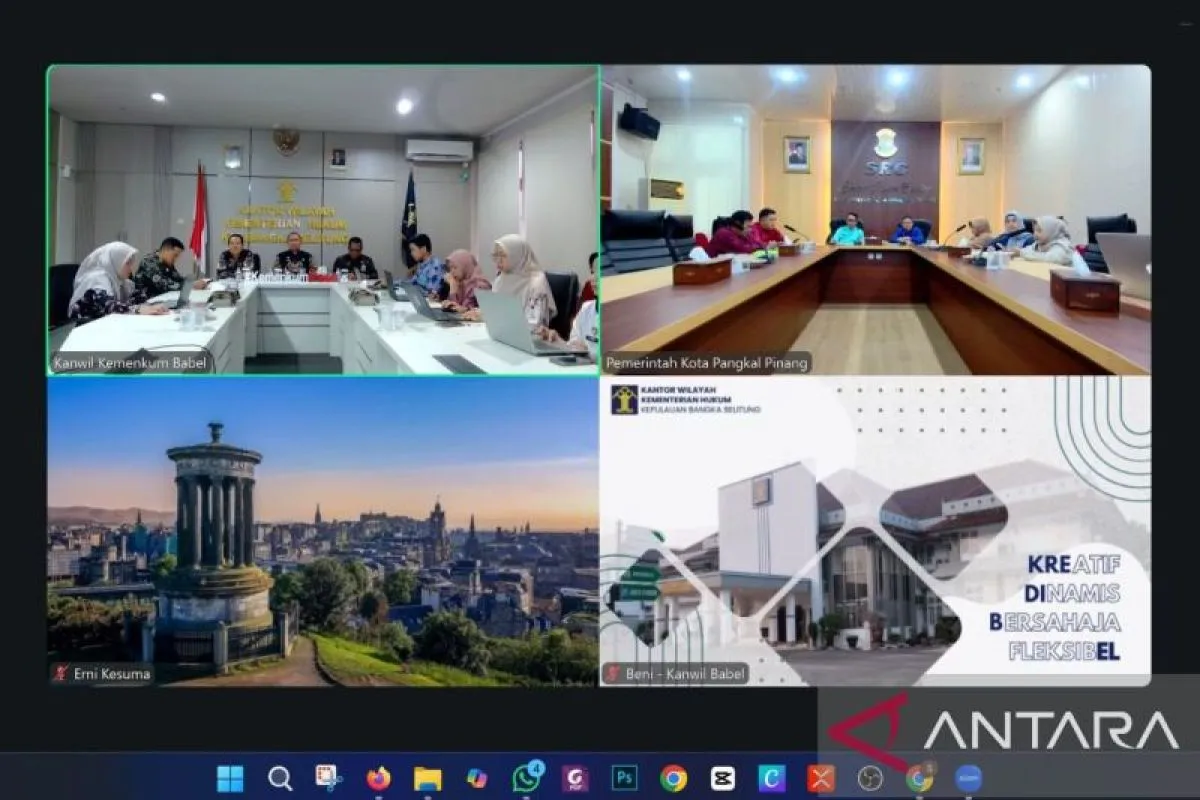Click the taskbar Search magnifier icon
The width and height of the screenshot is (1200, 800).
coord(280,778)
